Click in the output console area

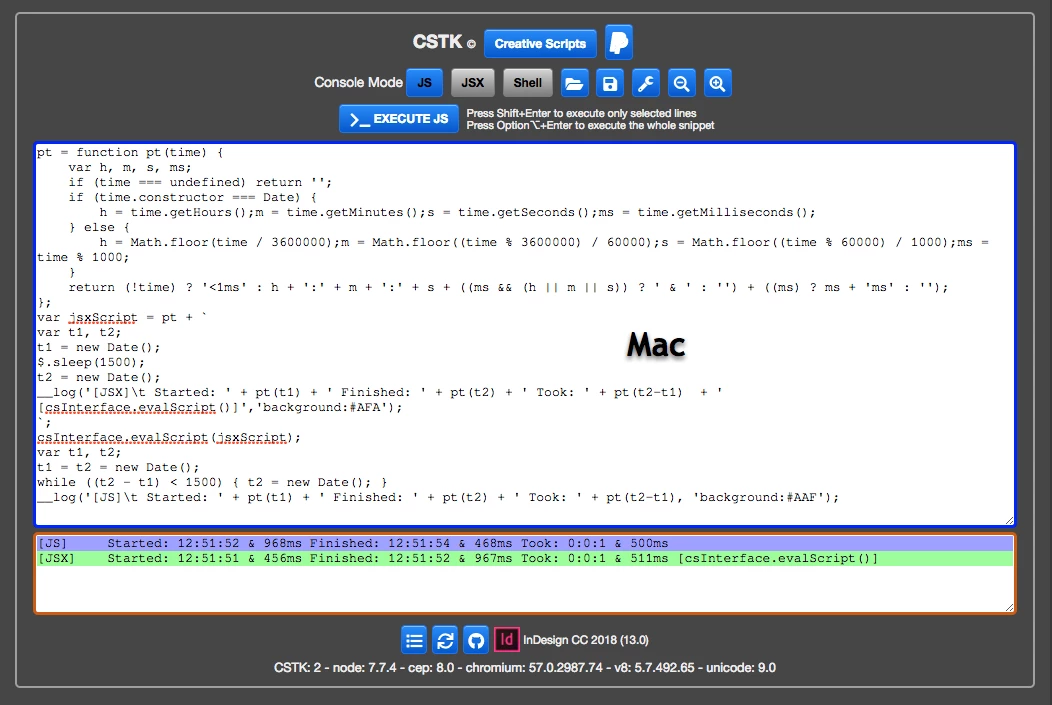(525, 574)
